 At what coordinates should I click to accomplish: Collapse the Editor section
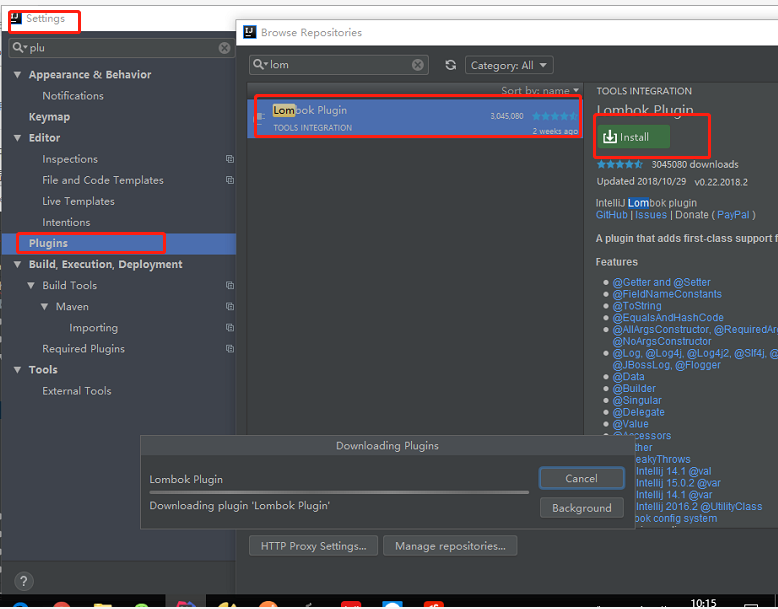18,138
